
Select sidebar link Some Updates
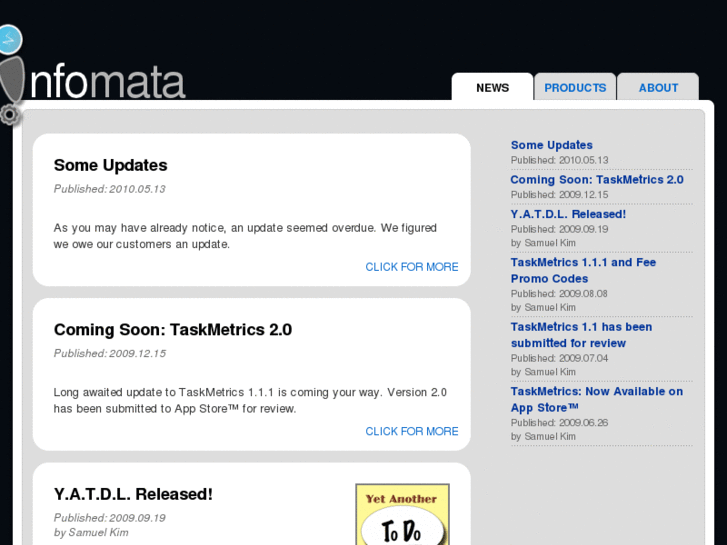552,145
